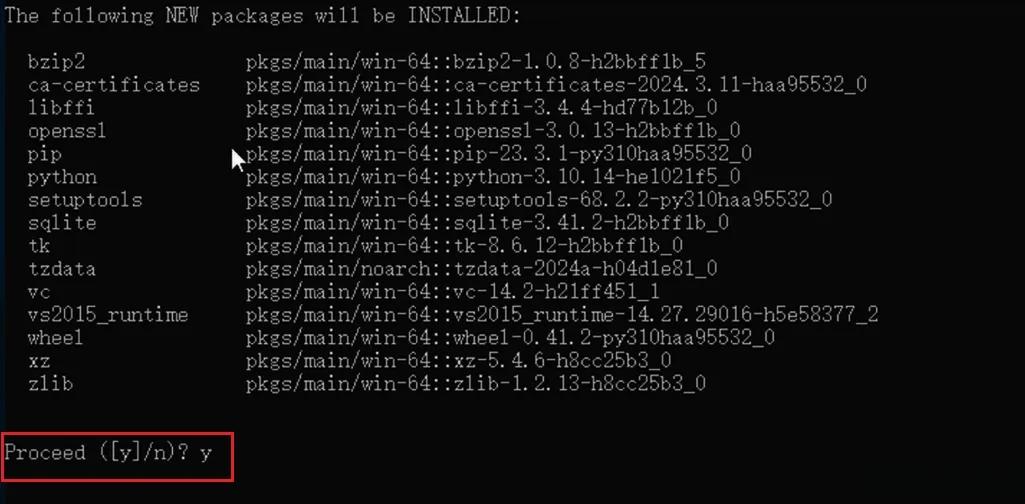Click the tk package name

click(39, 246)
